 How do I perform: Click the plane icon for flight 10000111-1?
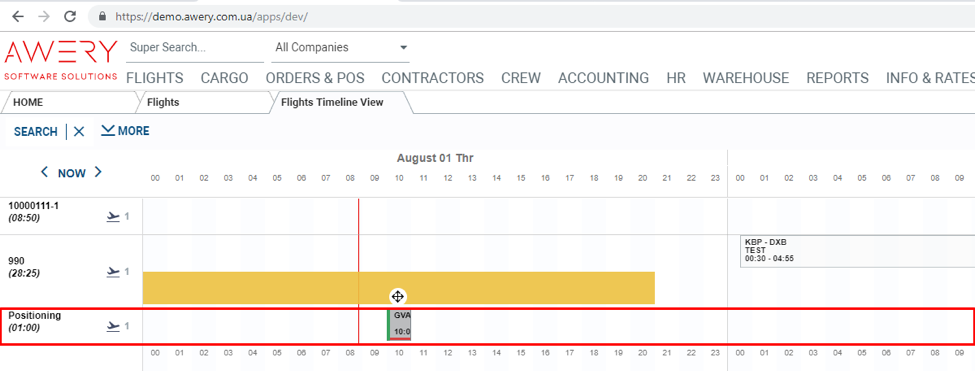[x=113, y=216]
